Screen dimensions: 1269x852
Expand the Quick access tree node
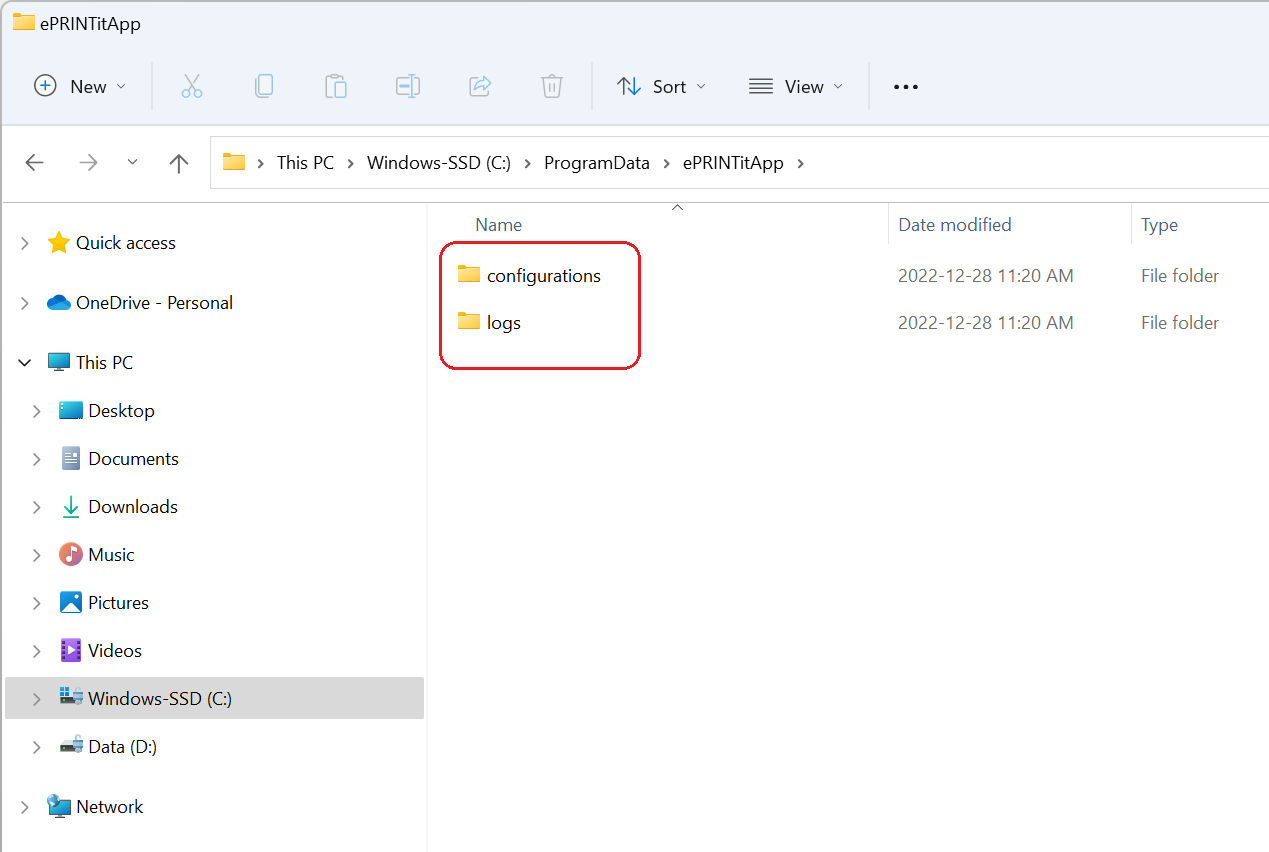25,243
